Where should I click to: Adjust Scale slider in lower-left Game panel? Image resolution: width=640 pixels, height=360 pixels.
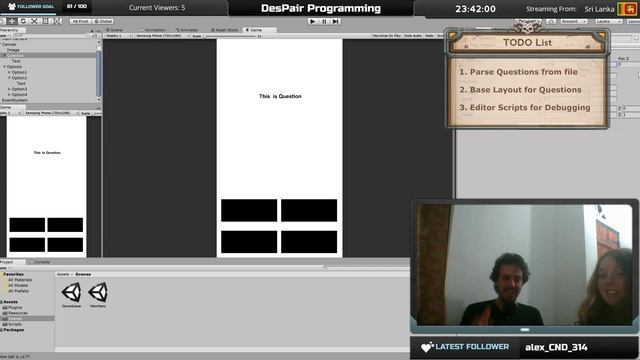(97, 113)
